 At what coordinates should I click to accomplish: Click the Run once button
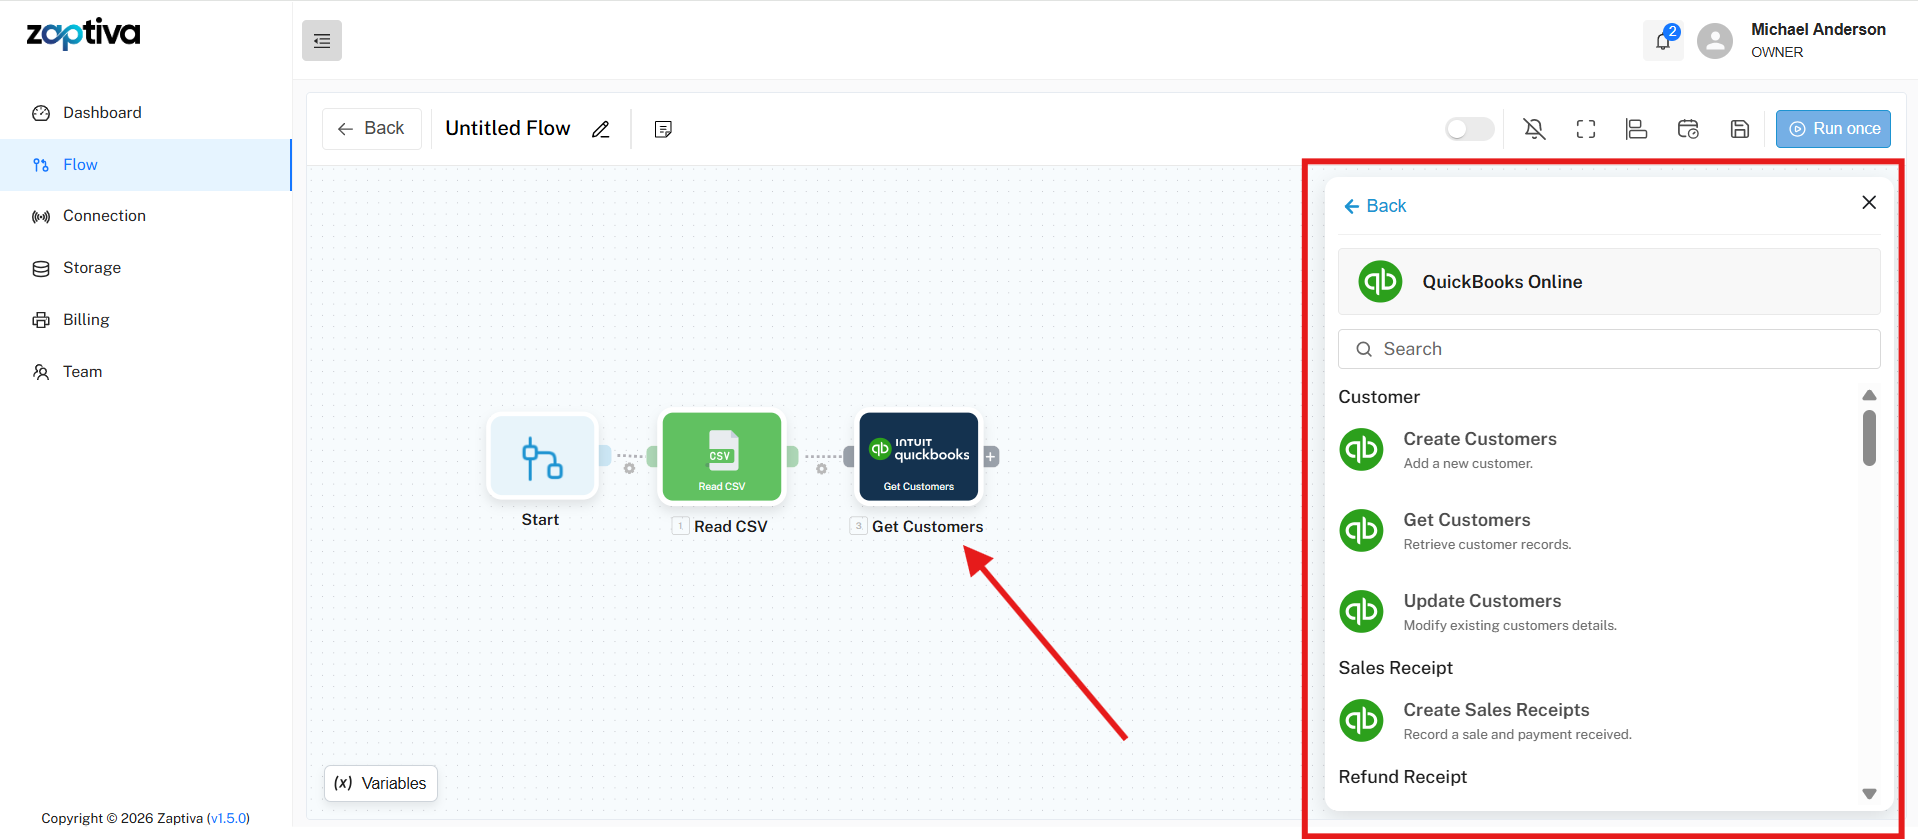coord(1833,129)
